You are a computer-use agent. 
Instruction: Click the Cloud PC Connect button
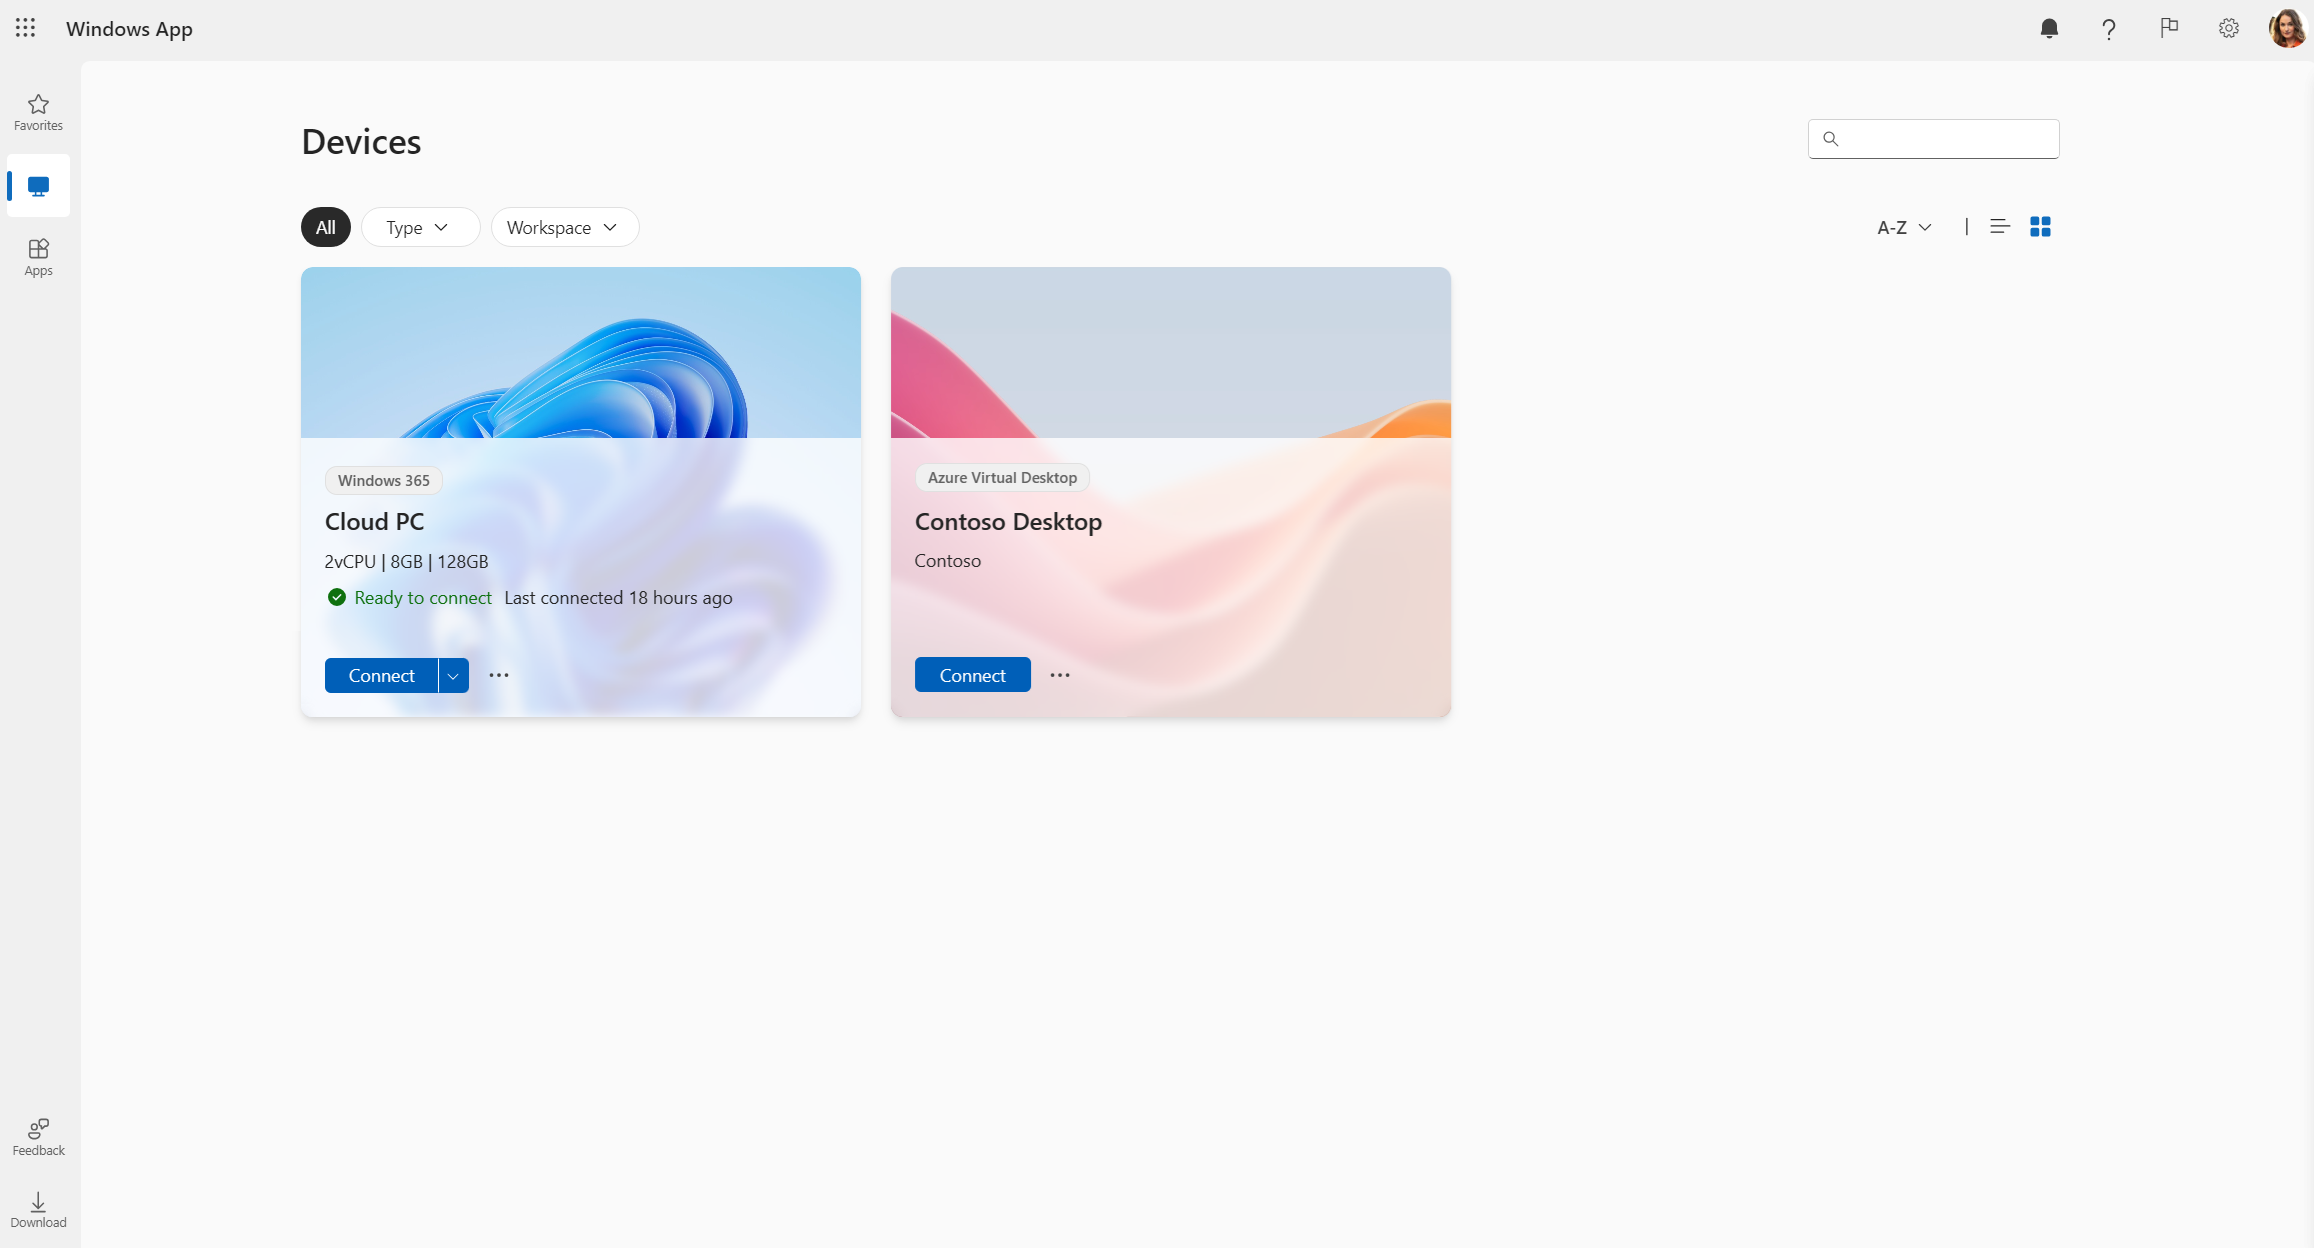click(381, 675)
